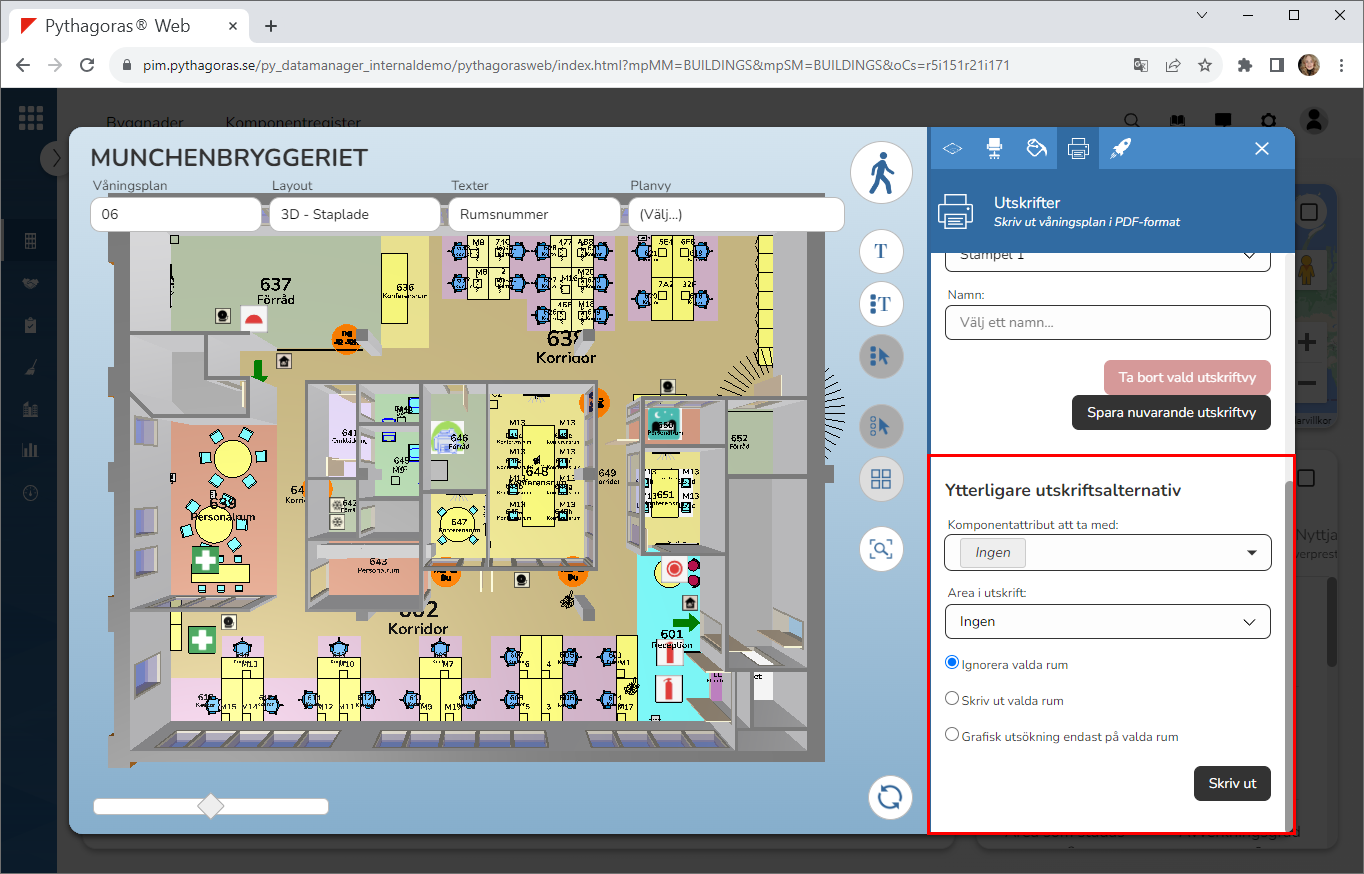
Task: Expand the 'Area i utskrift' dropdown
Action: click(x=1107, y=622)
